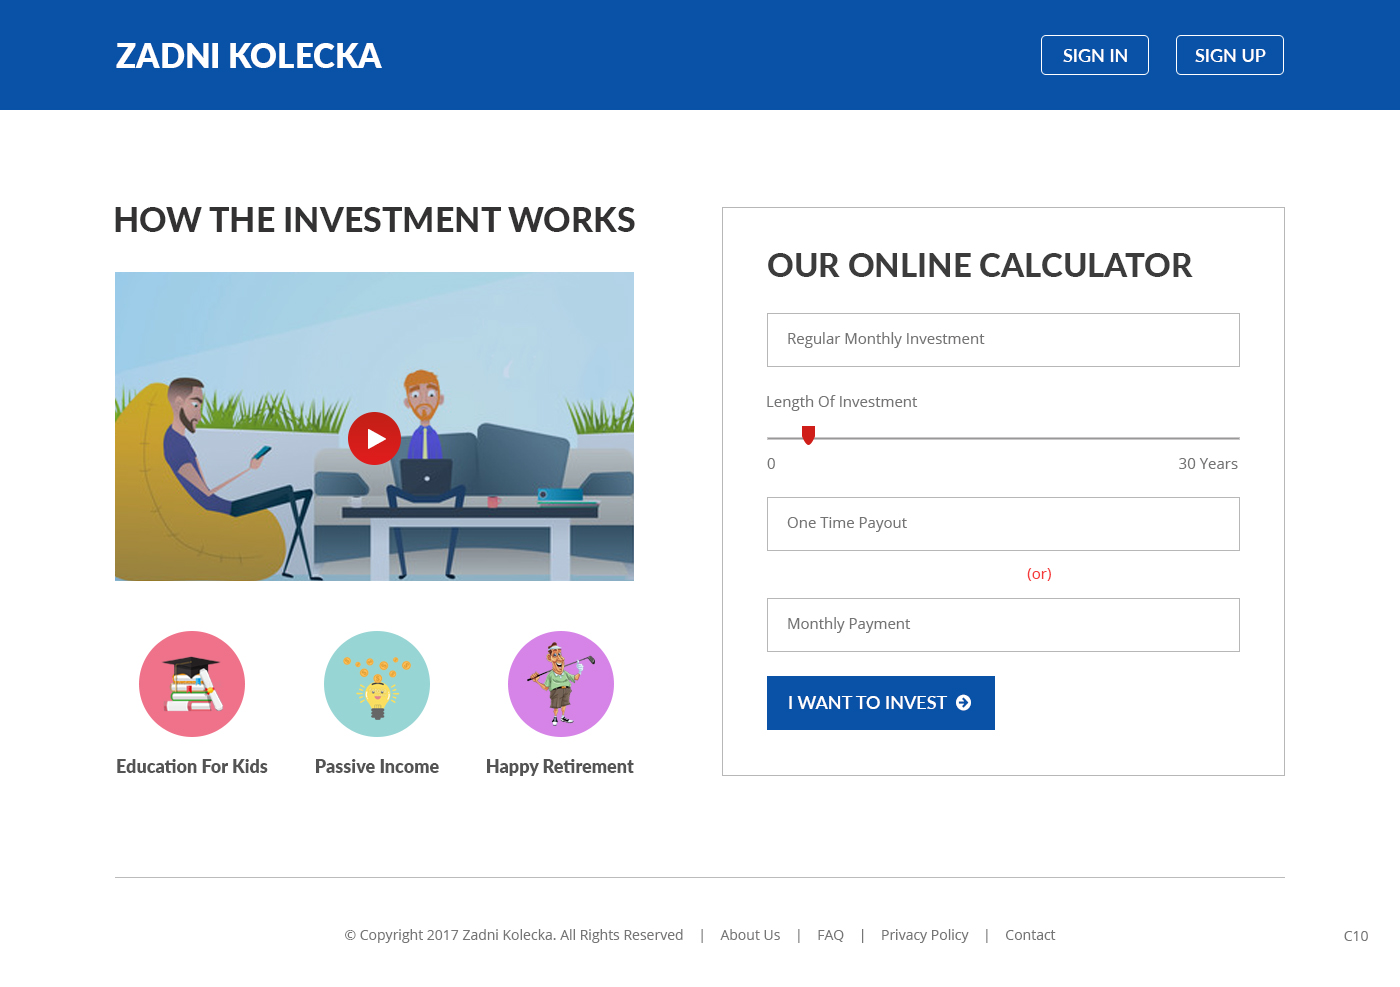This screenshot has width=1400, height=987.
Task: Open the About Us footer link
Action: [750, 935]
